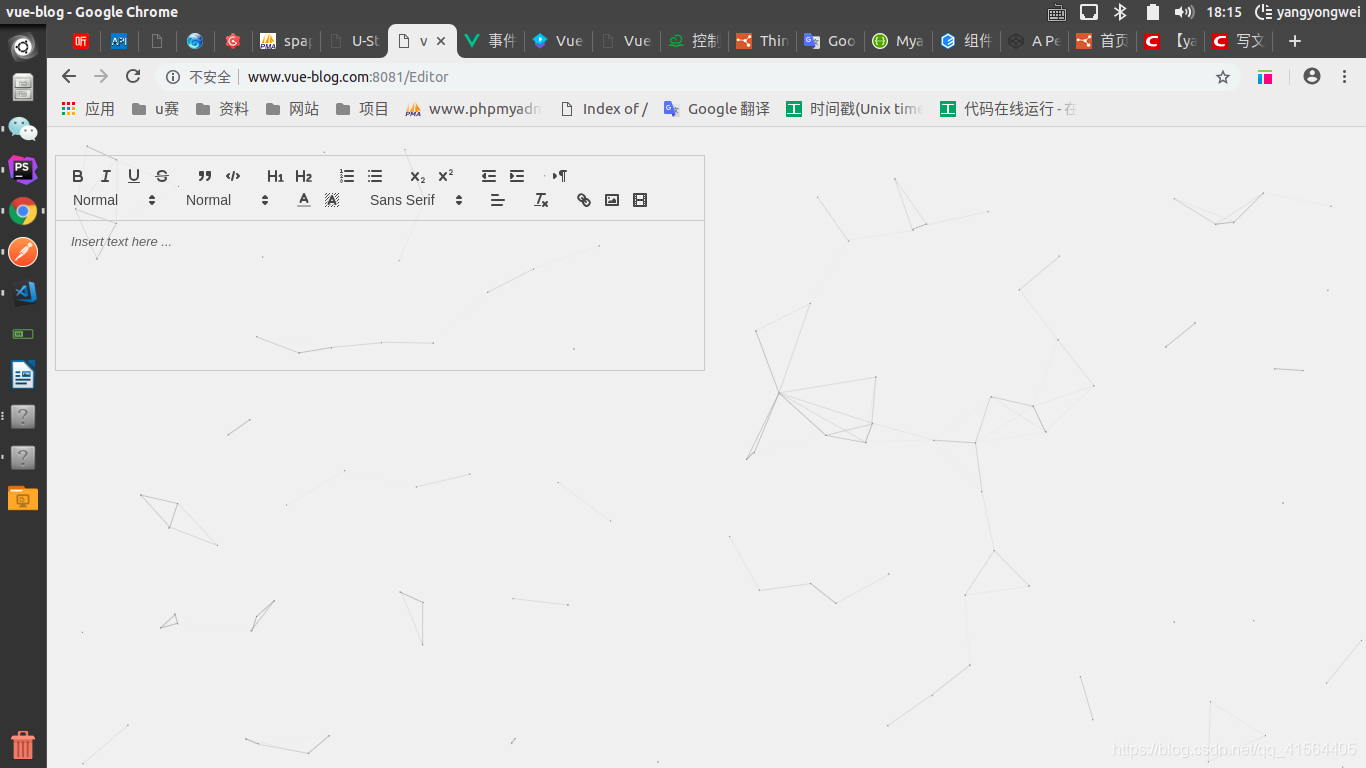Switch to the 控制 tab
Viewport: 1366px width, 768px height.
point(694,41)
